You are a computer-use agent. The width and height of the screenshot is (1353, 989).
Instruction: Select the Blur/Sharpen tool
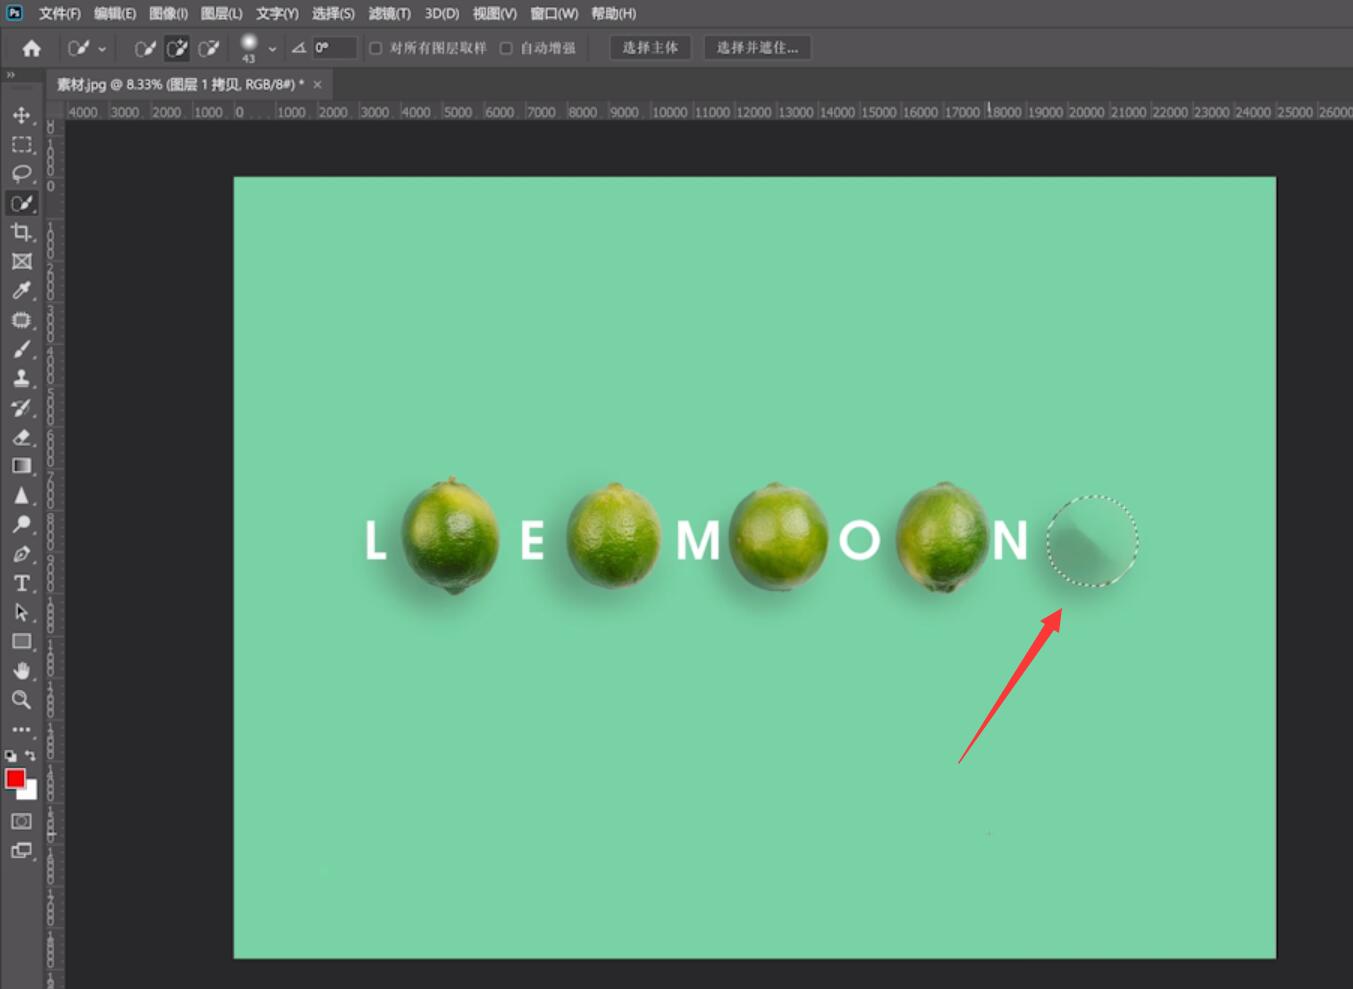(x=21, y=495)
